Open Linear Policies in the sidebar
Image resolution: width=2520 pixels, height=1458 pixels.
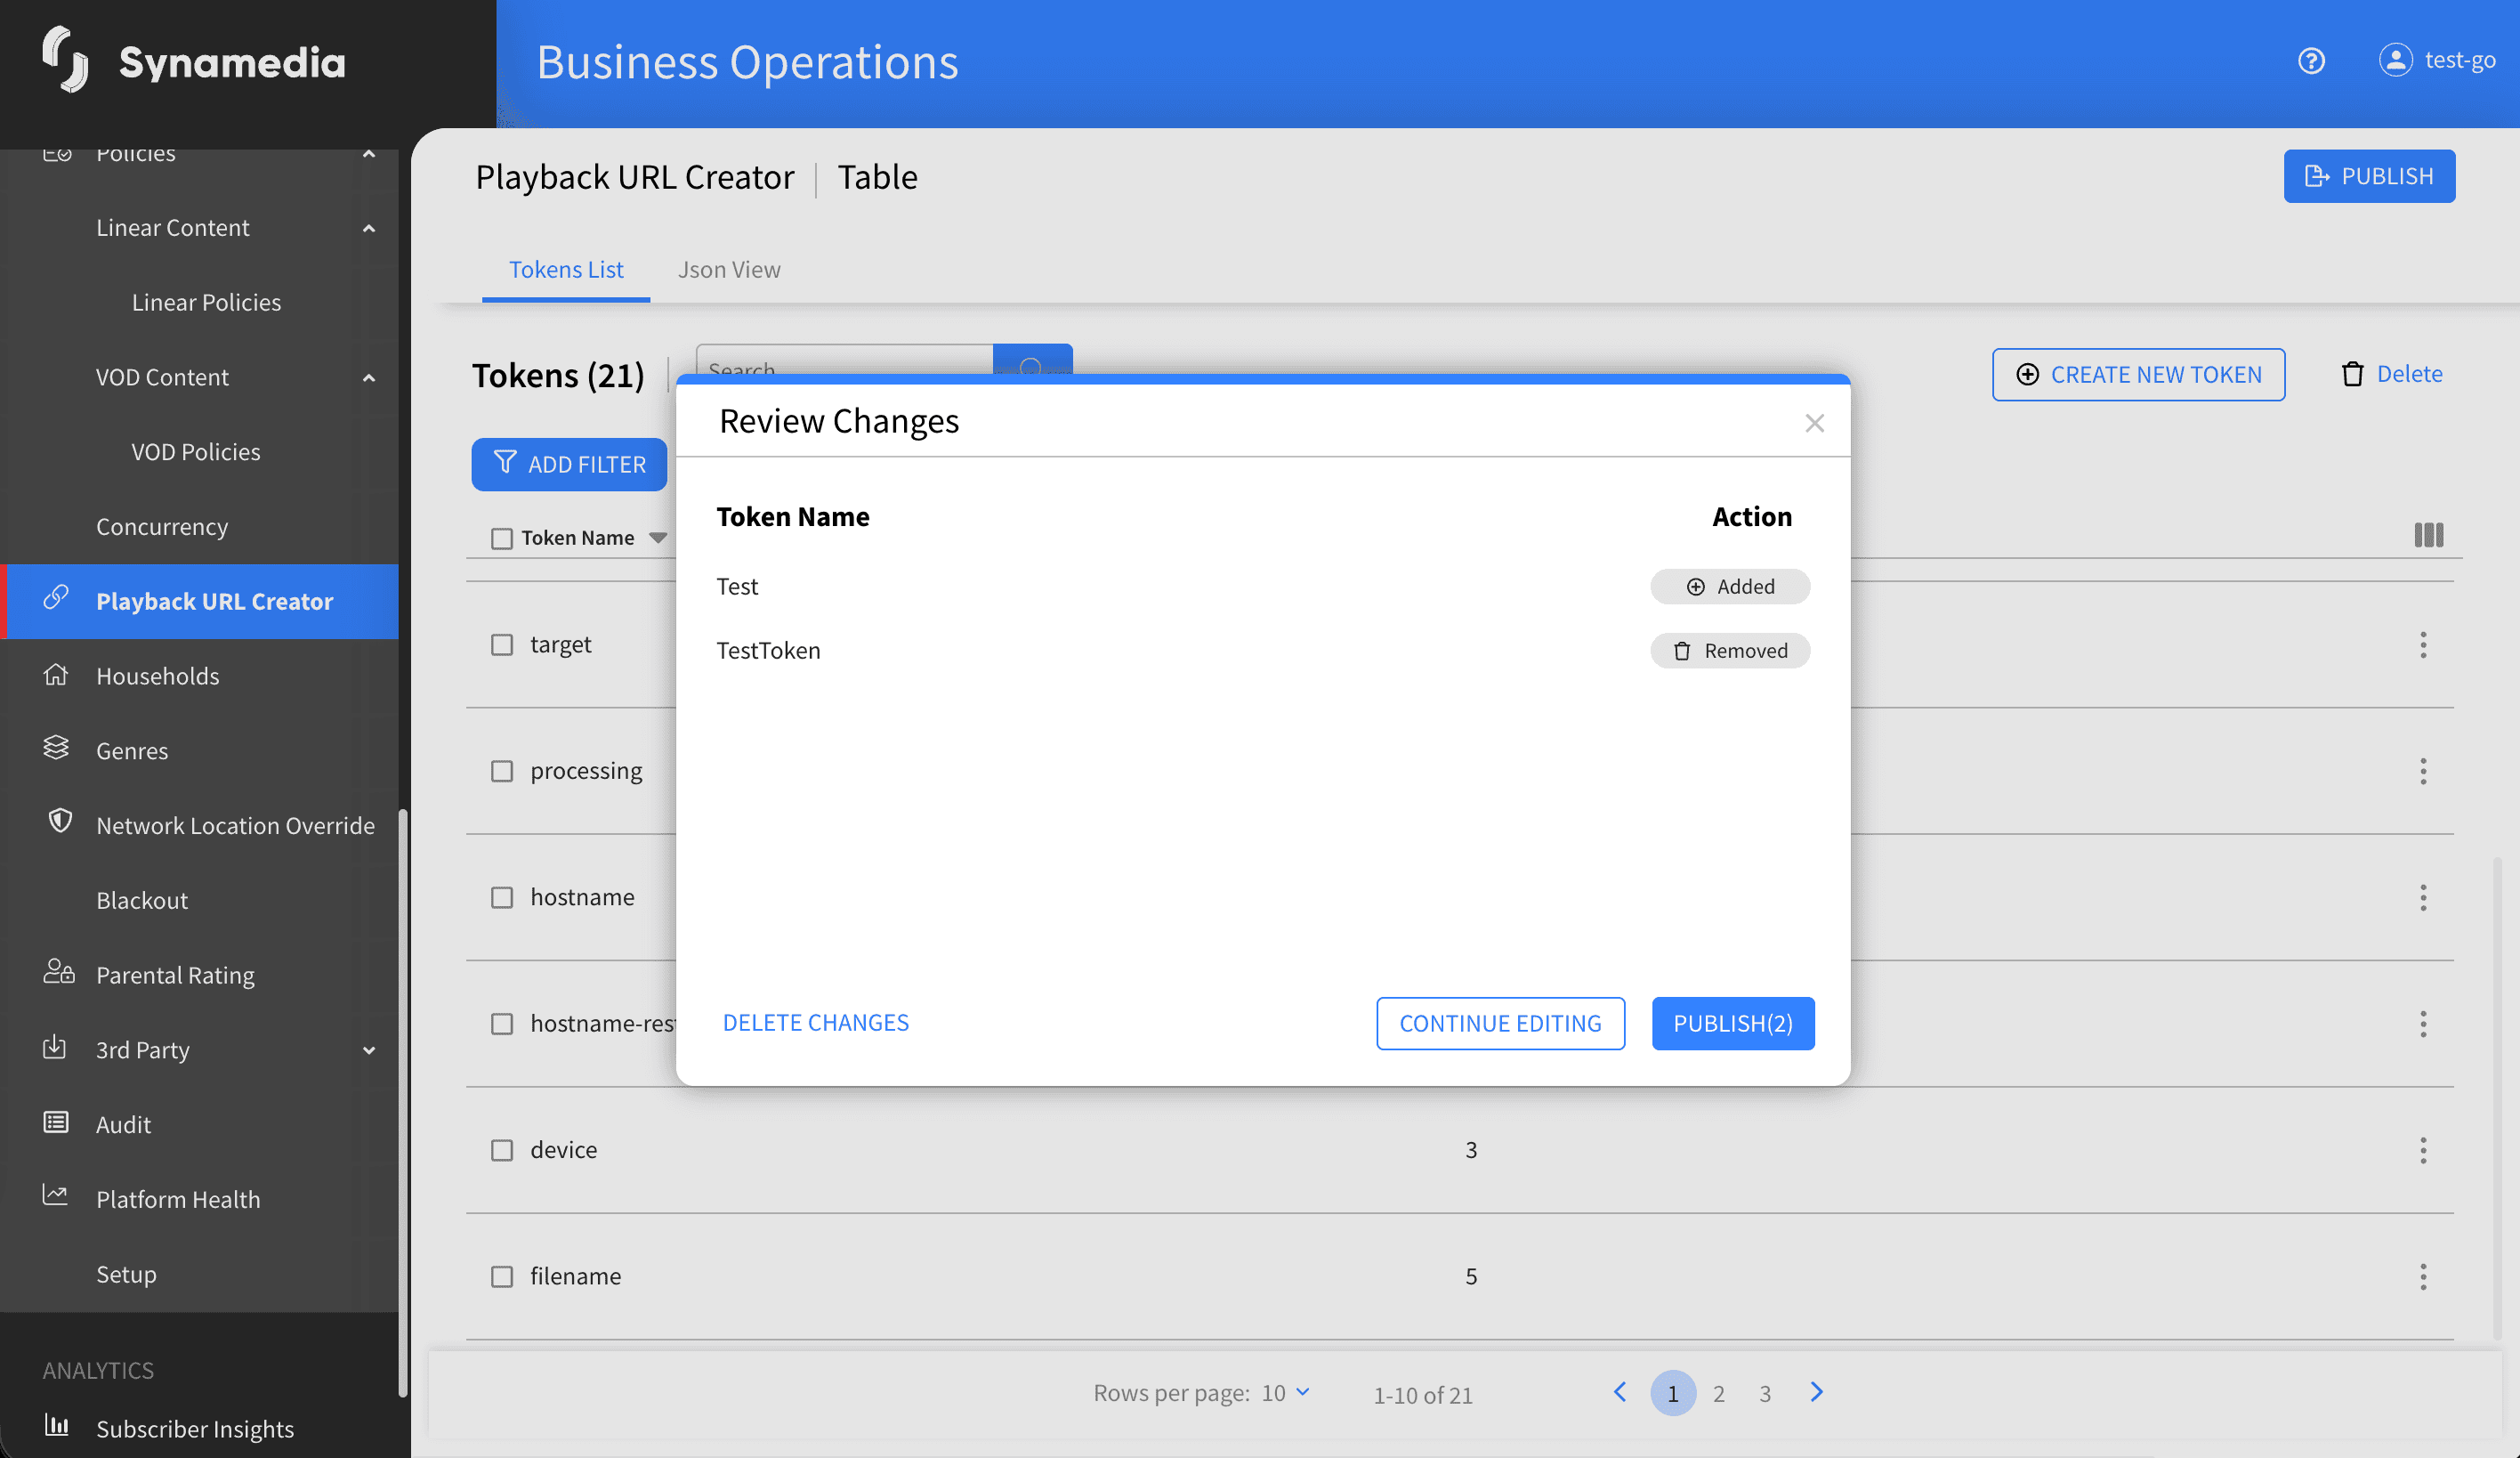[x=206, y=302]
